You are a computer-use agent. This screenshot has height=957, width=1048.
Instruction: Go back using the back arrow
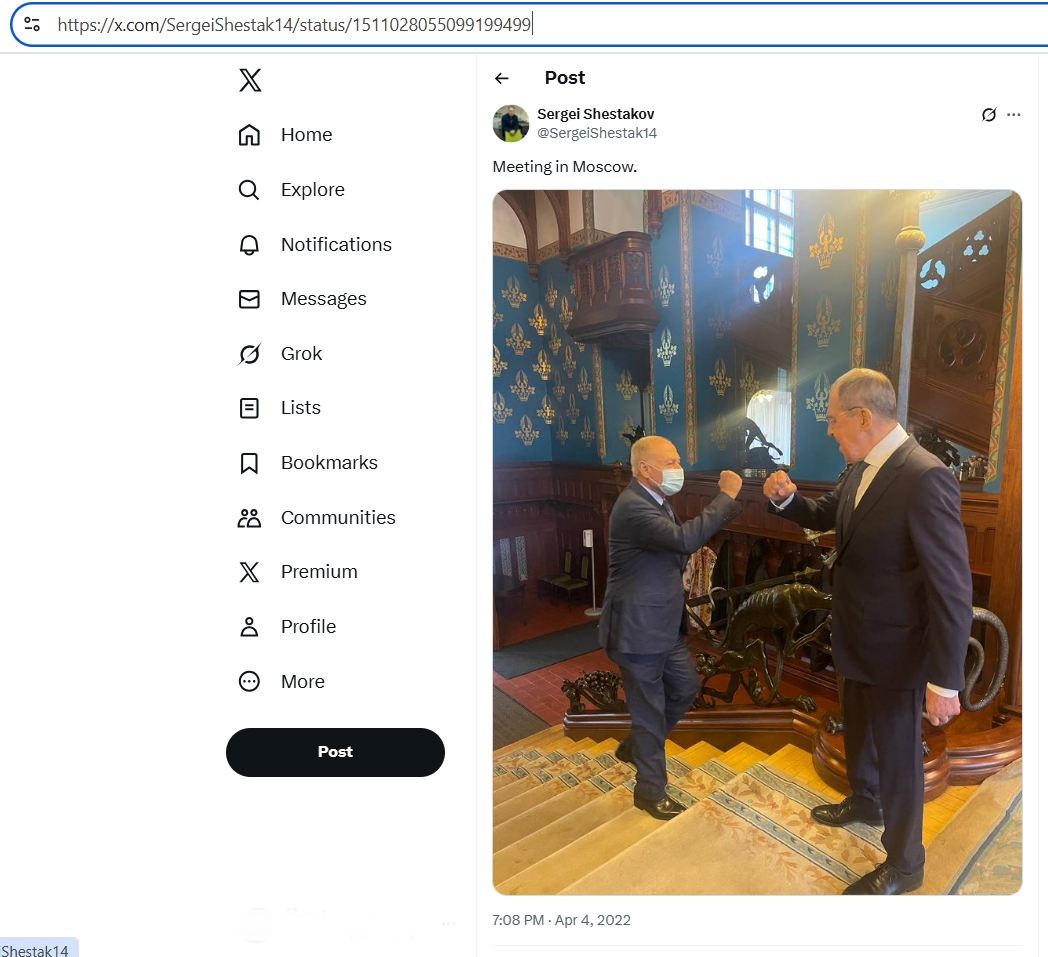click(x=502, y=78)
